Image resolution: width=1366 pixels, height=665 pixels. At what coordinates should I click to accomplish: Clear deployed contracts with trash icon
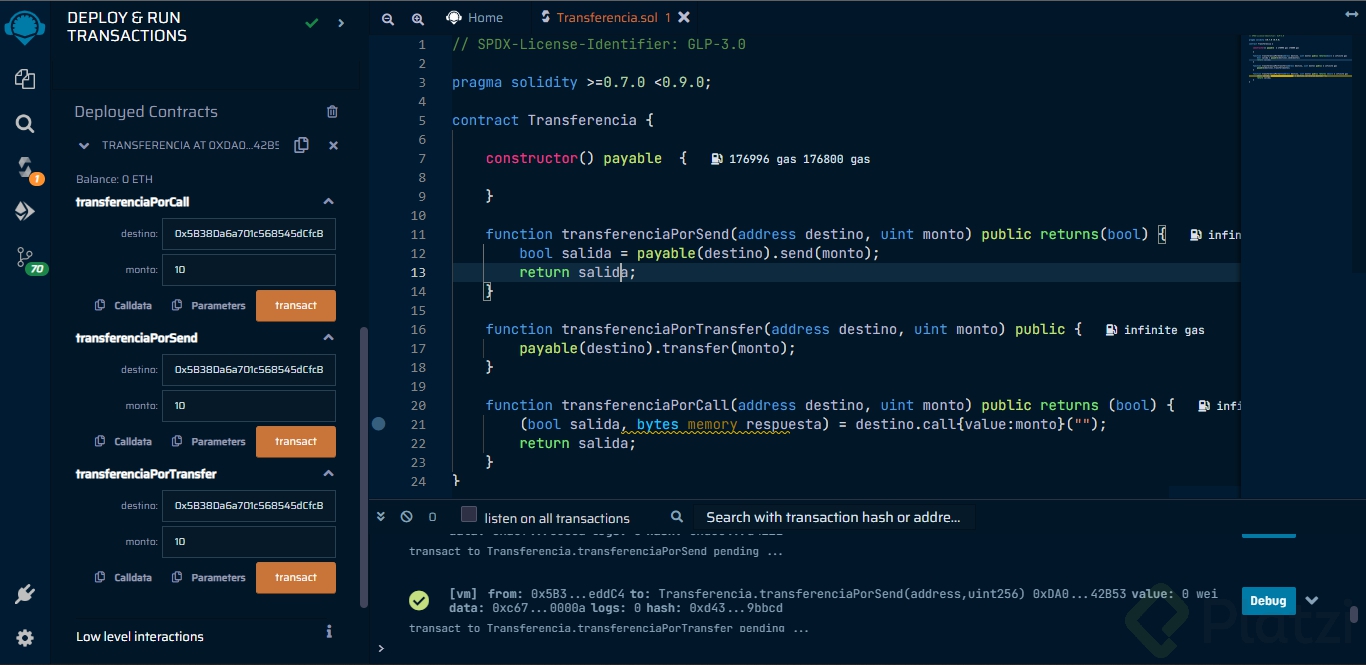(333, 112)
